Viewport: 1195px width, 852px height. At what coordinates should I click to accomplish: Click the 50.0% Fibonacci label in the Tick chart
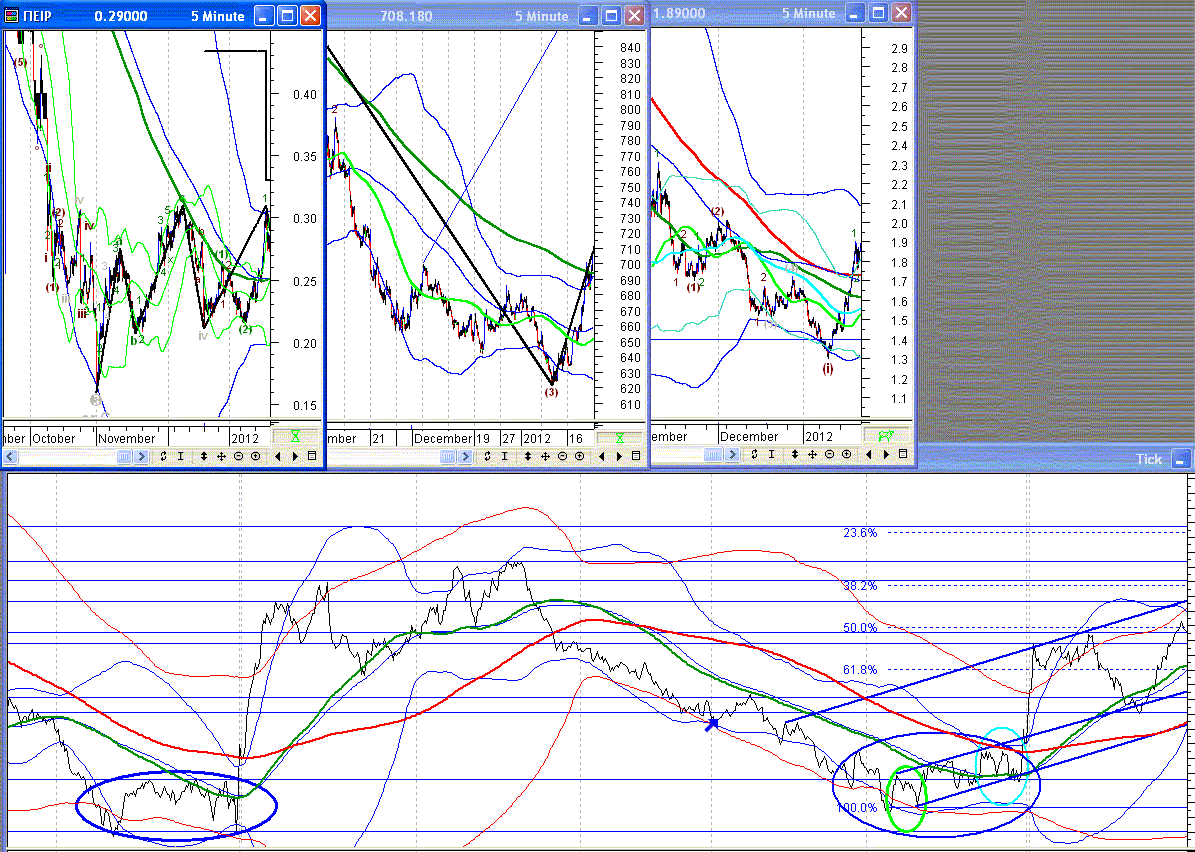[x=860, y=628]
